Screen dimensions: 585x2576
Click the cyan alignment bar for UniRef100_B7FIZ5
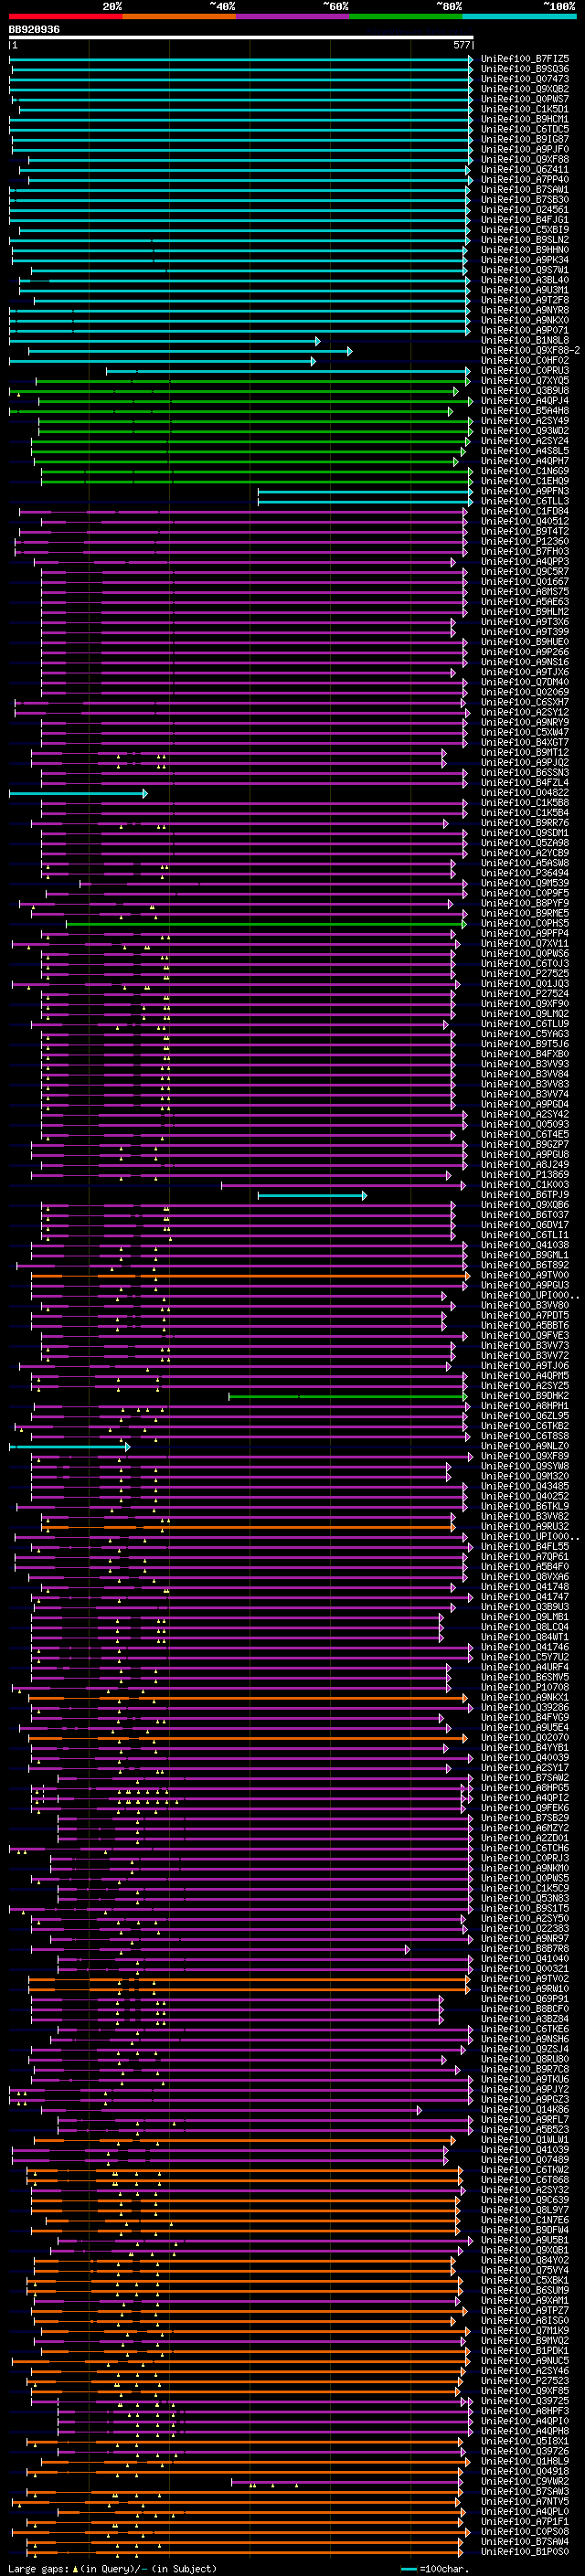[241, 59]
